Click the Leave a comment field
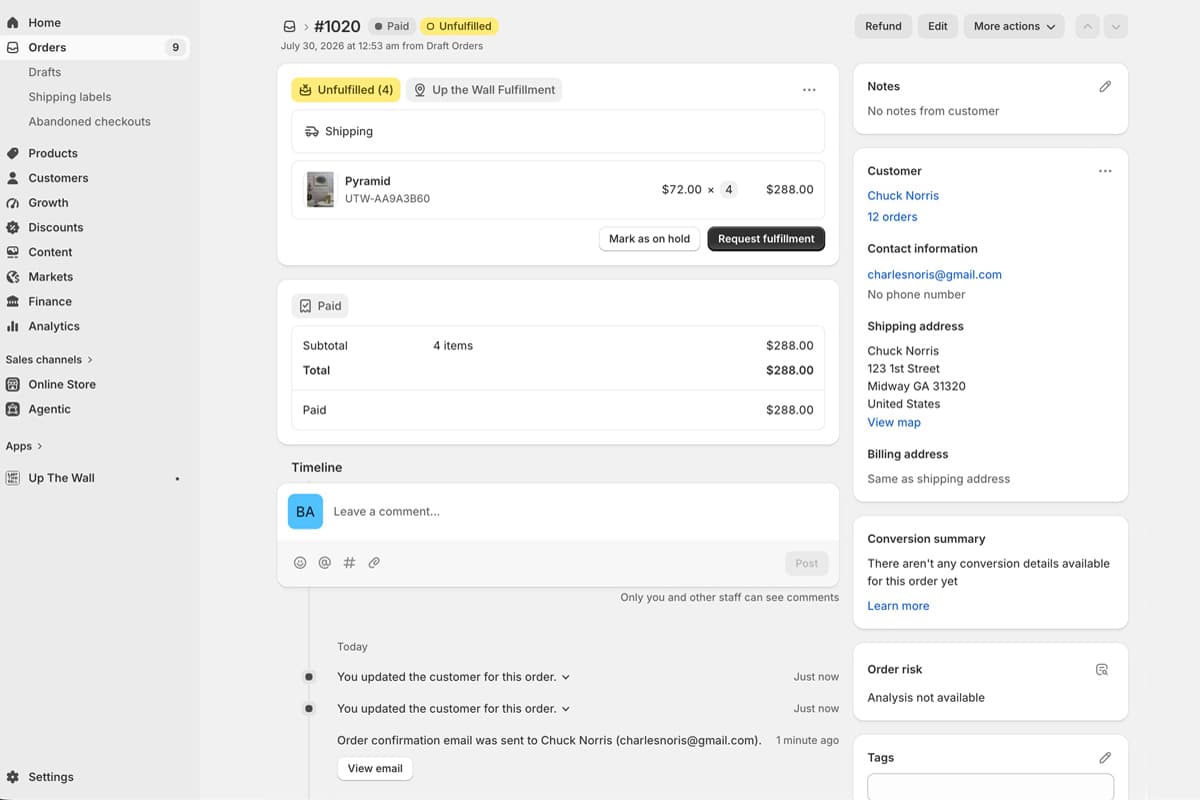 point(580,511)
